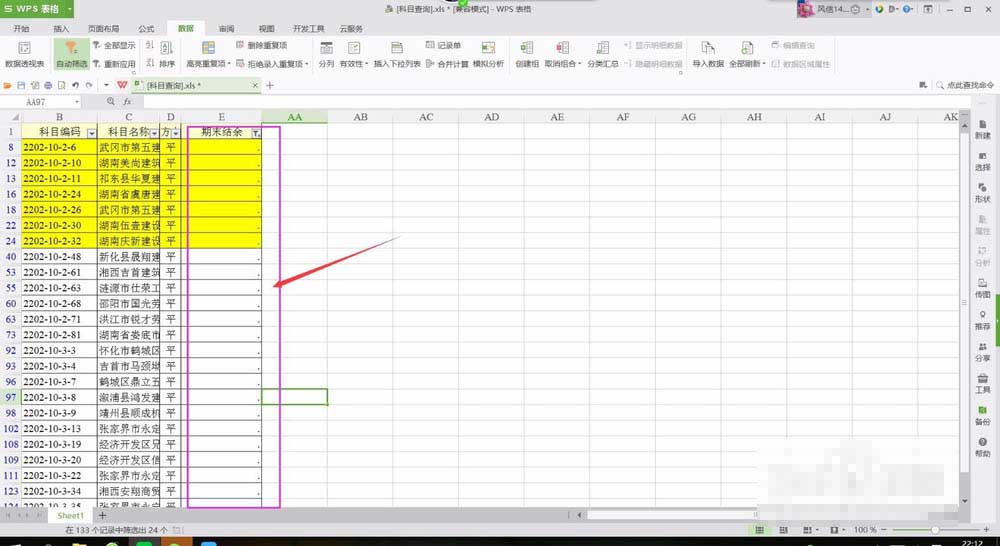Switch to the 视图 ribbon tab

click(x=267, y=29)
